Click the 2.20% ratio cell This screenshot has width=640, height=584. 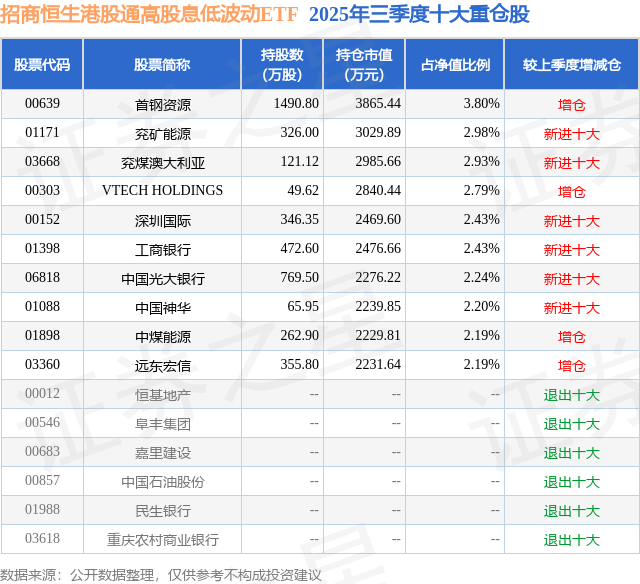click(x=481, y=306)
